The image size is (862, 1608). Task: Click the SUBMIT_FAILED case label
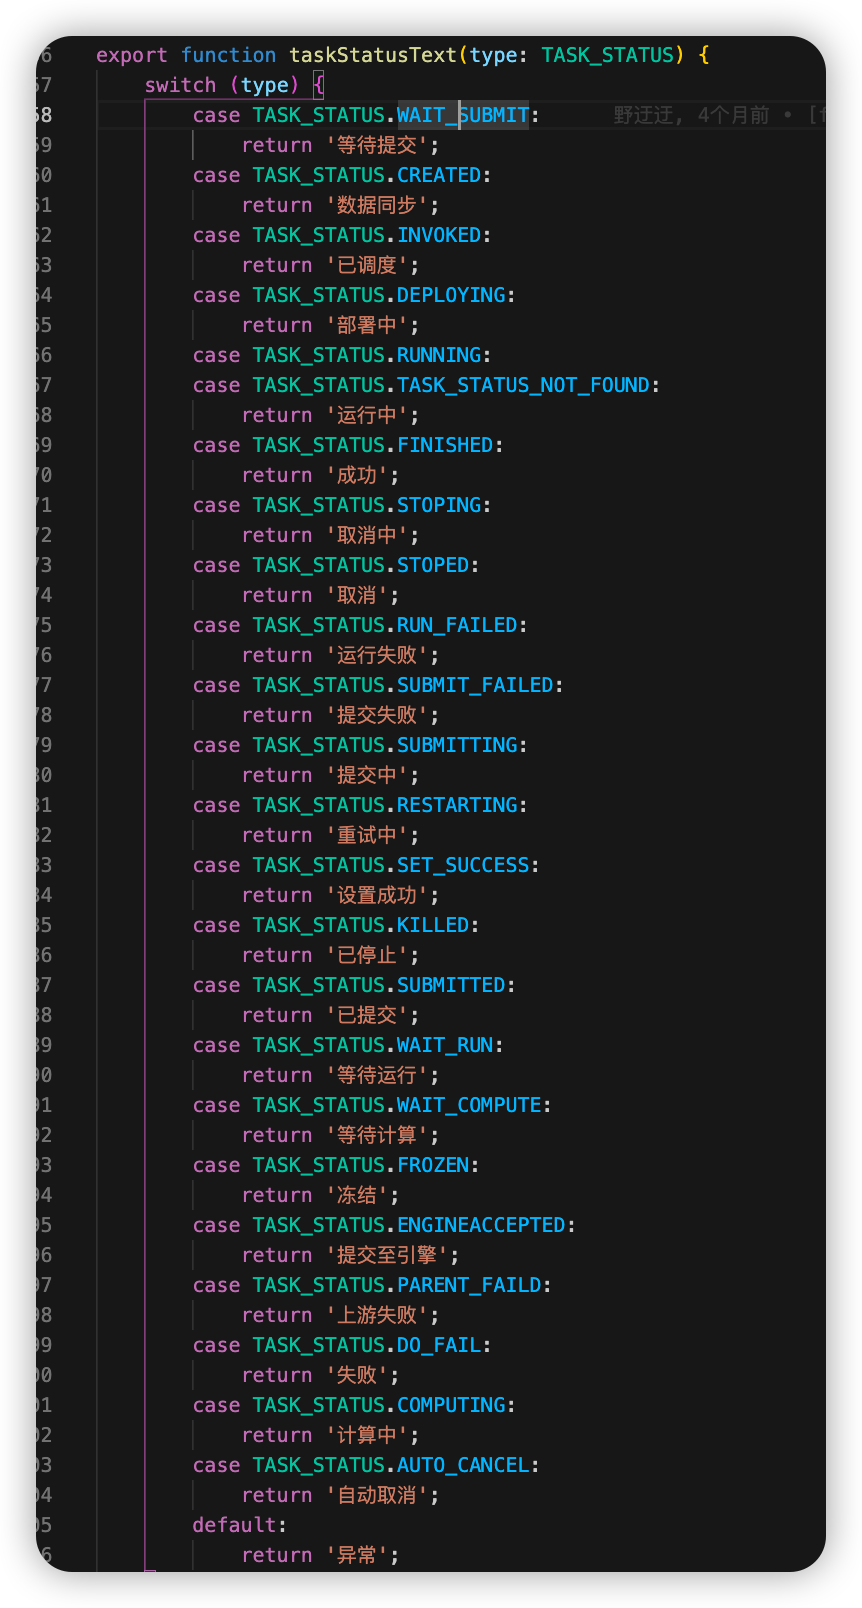475,685
